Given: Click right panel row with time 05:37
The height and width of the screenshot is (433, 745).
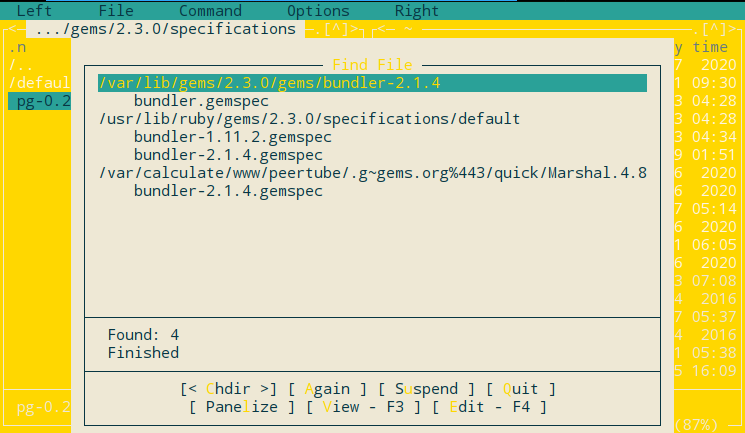Looking at the screenshot, I should (706, 317).
